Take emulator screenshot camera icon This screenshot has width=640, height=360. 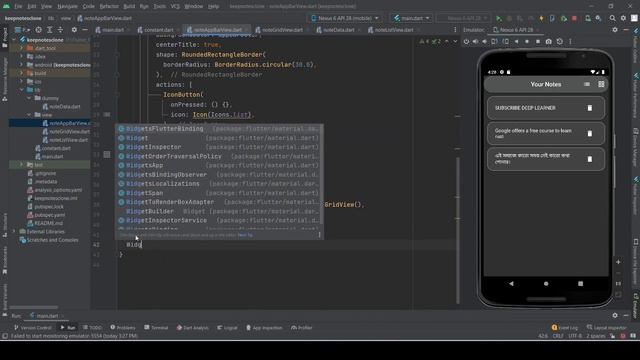click(x=549, y=42)
